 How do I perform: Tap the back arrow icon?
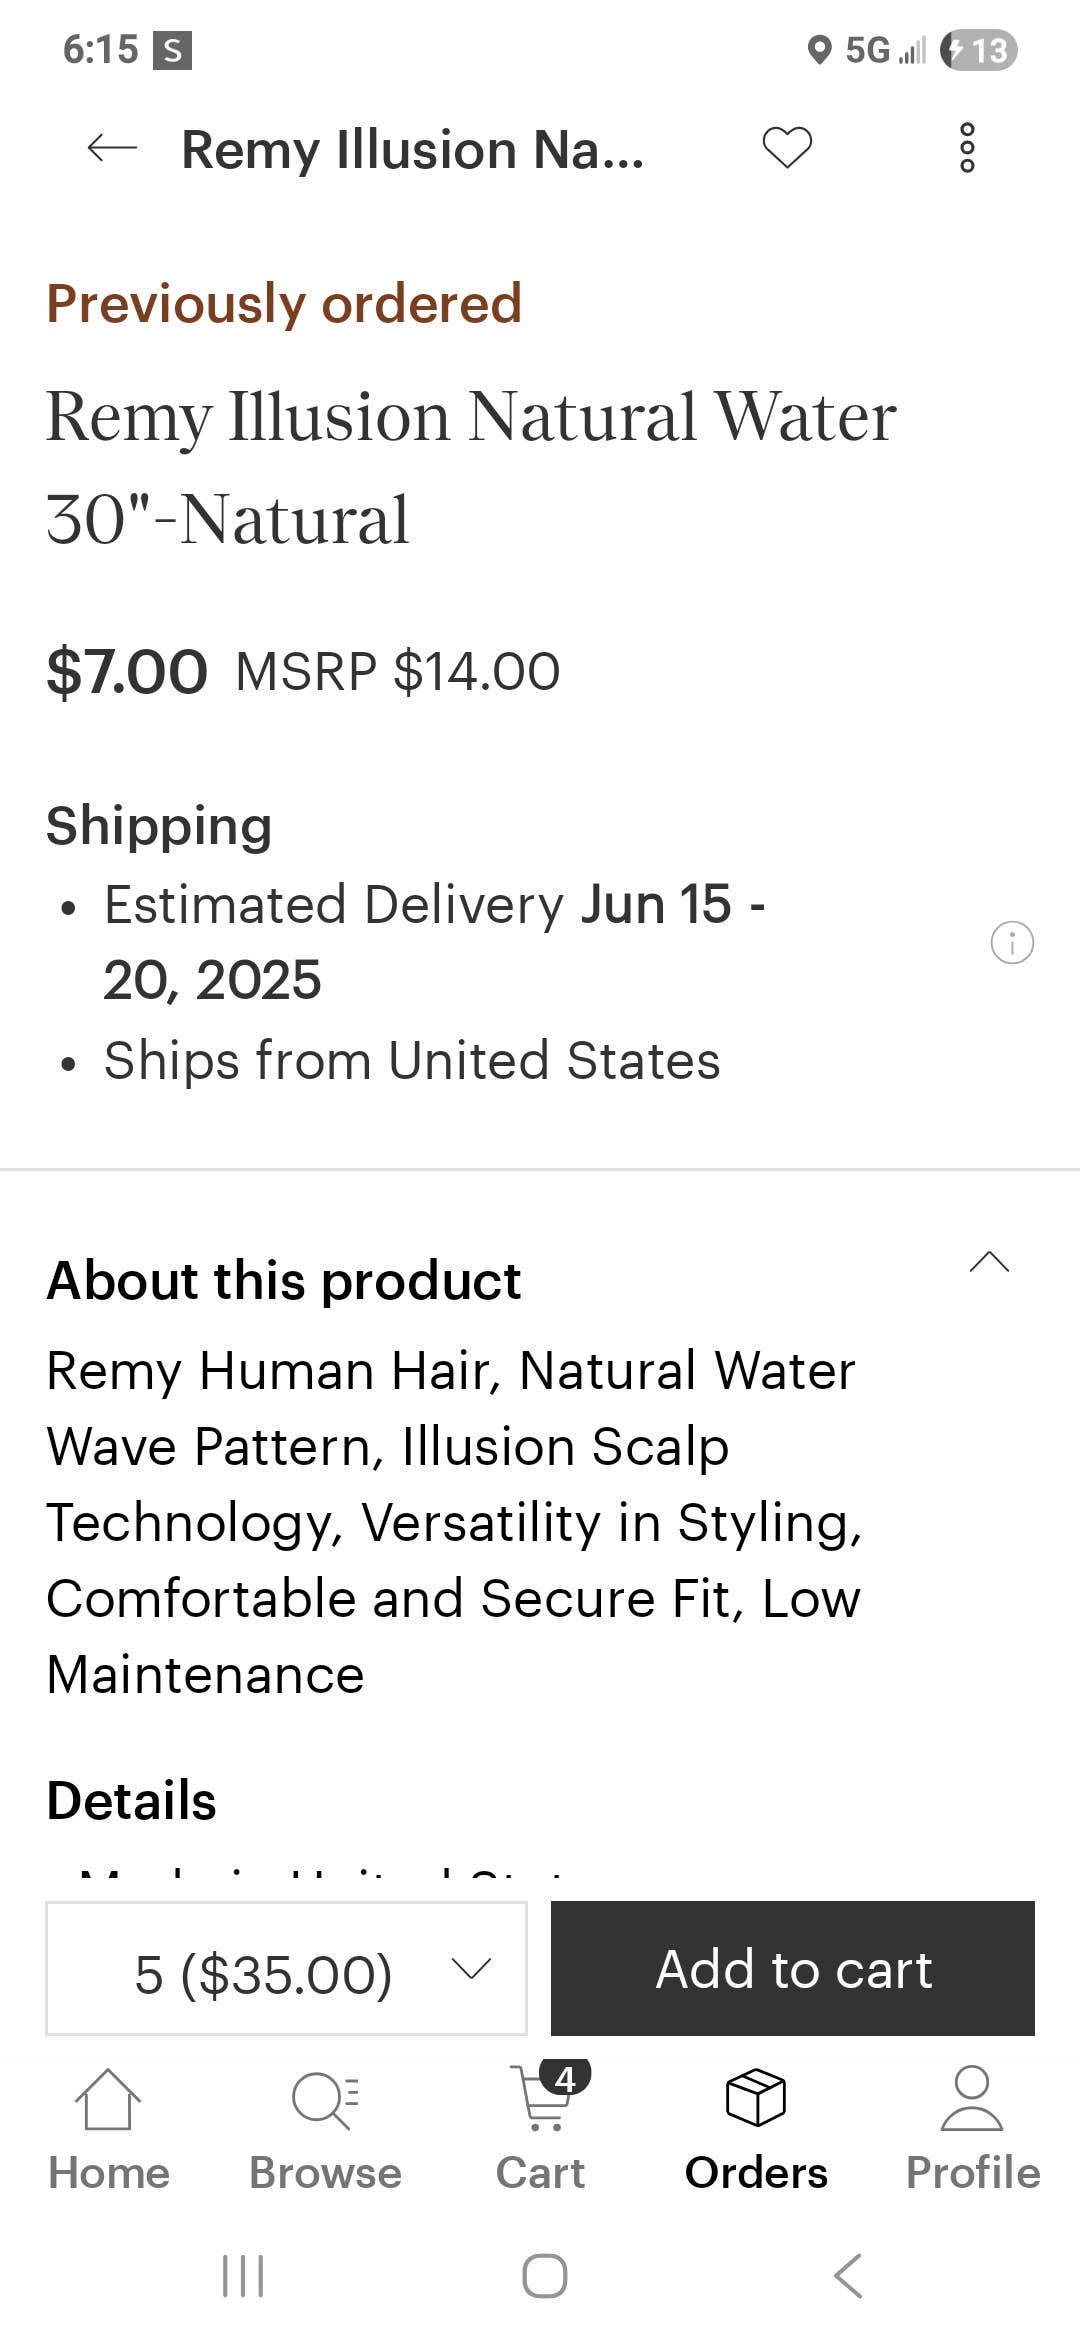(111, 149)
